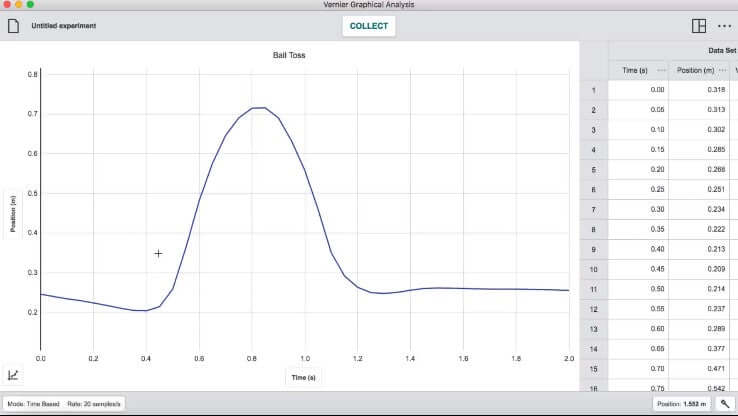Select time cell 0.50 in row 11

[638, 289]
